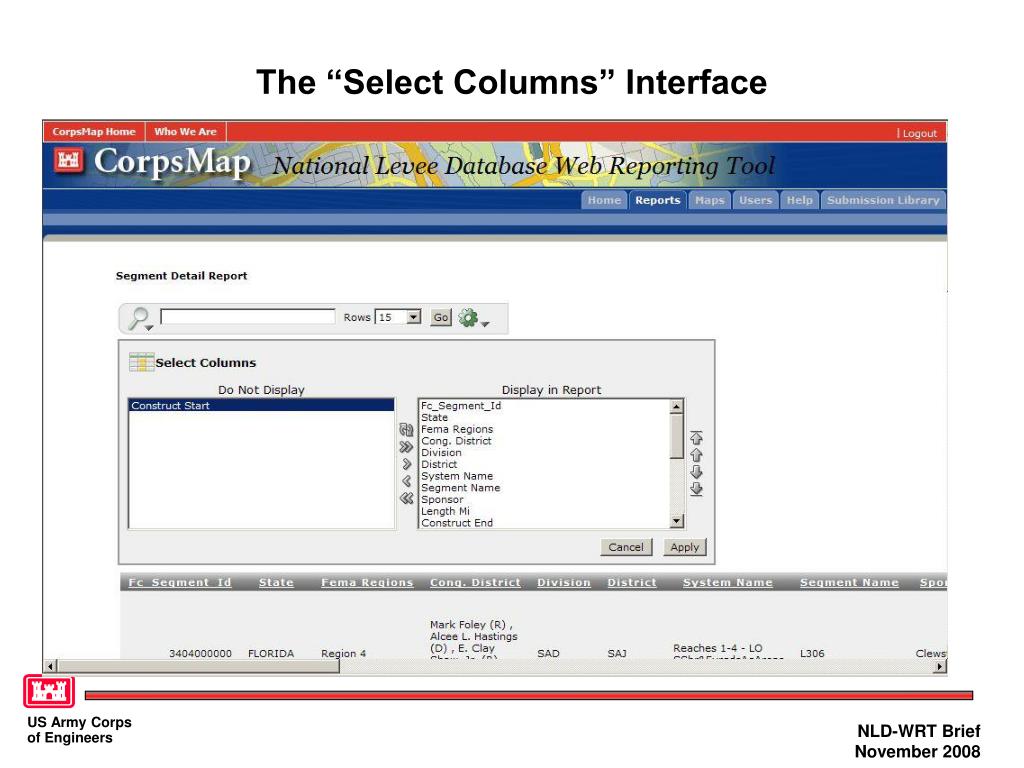
Task: Click the Logout link
Action: [920, 133]
